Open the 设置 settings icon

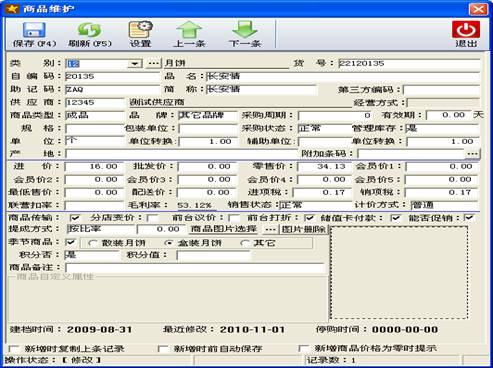pyautogui.click(x=140, y=30)
